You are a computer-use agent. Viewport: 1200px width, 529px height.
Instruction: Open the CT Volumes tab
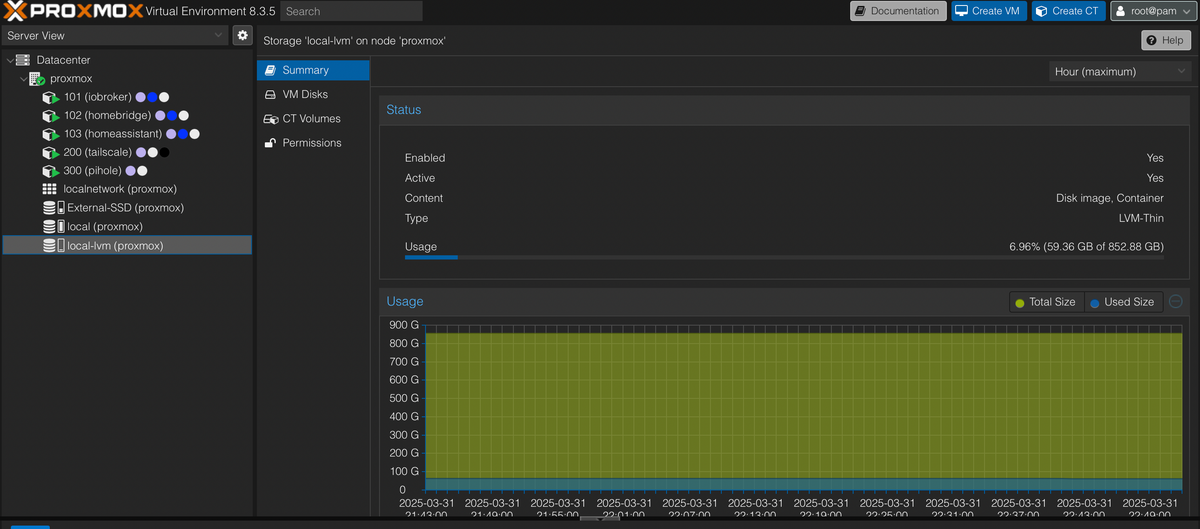tap(313, 119)
